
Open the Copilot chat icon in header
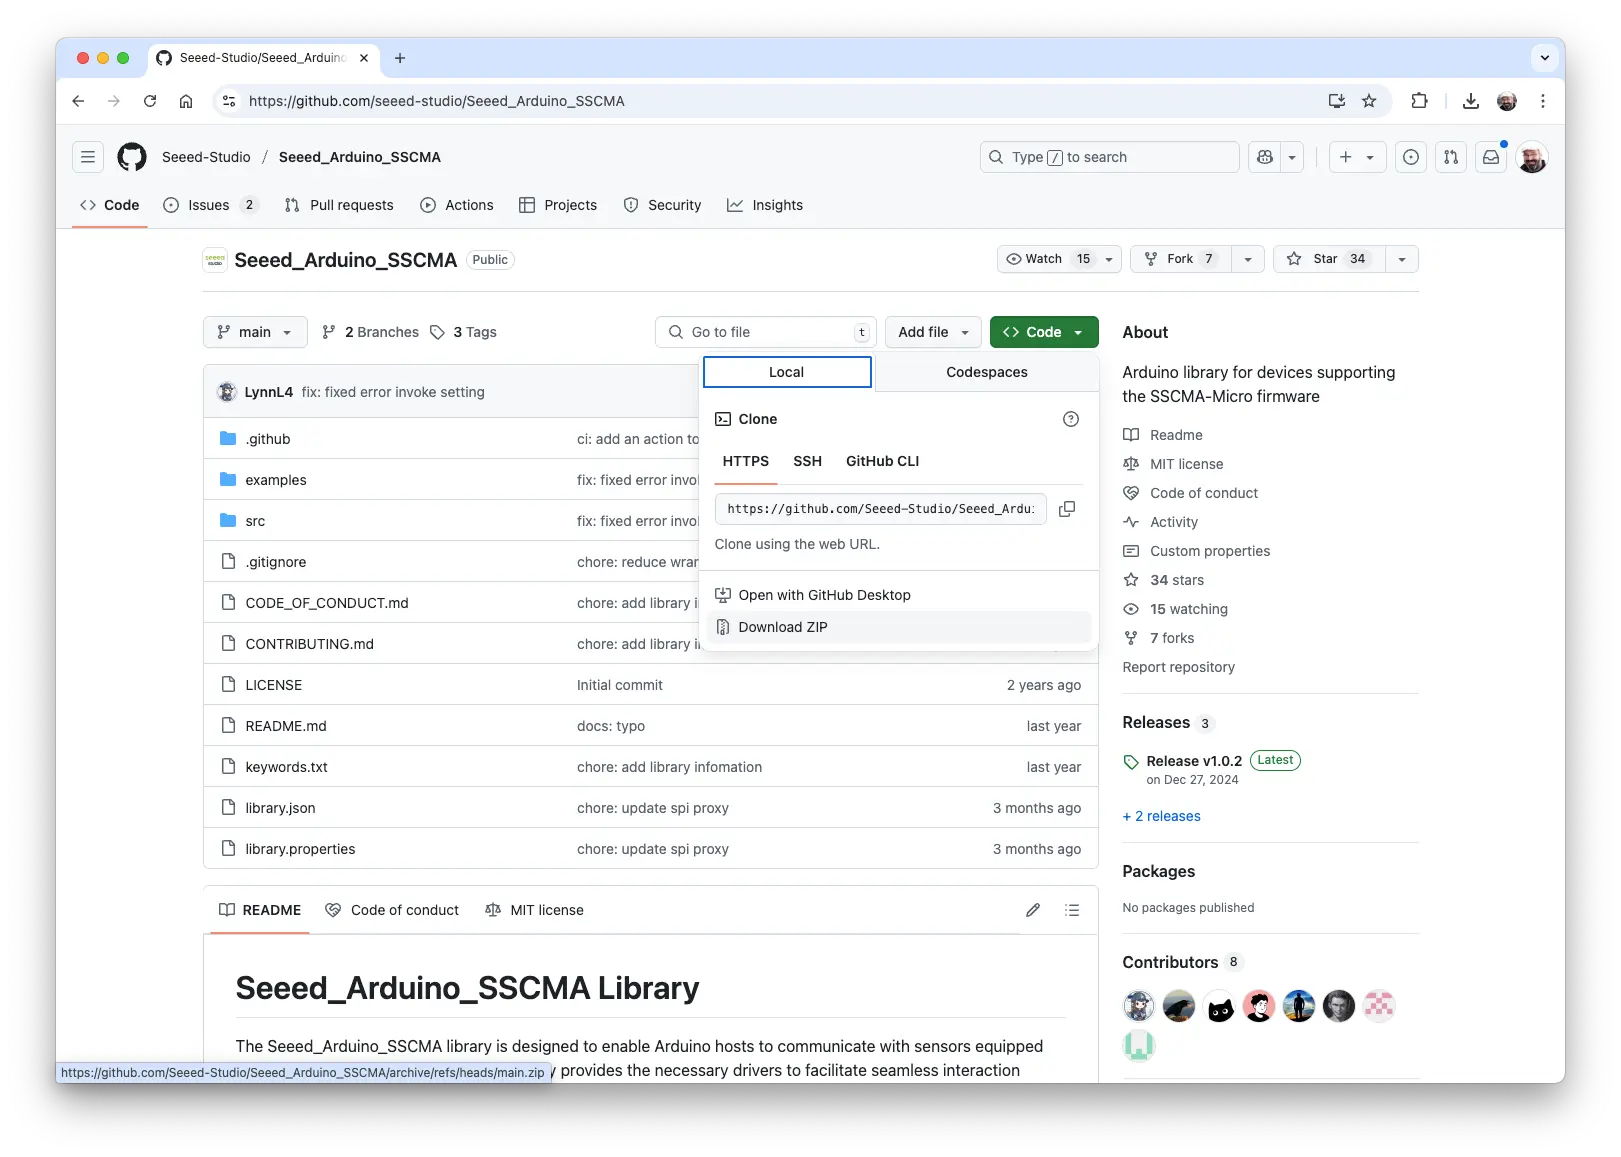tap(1265, 157)
